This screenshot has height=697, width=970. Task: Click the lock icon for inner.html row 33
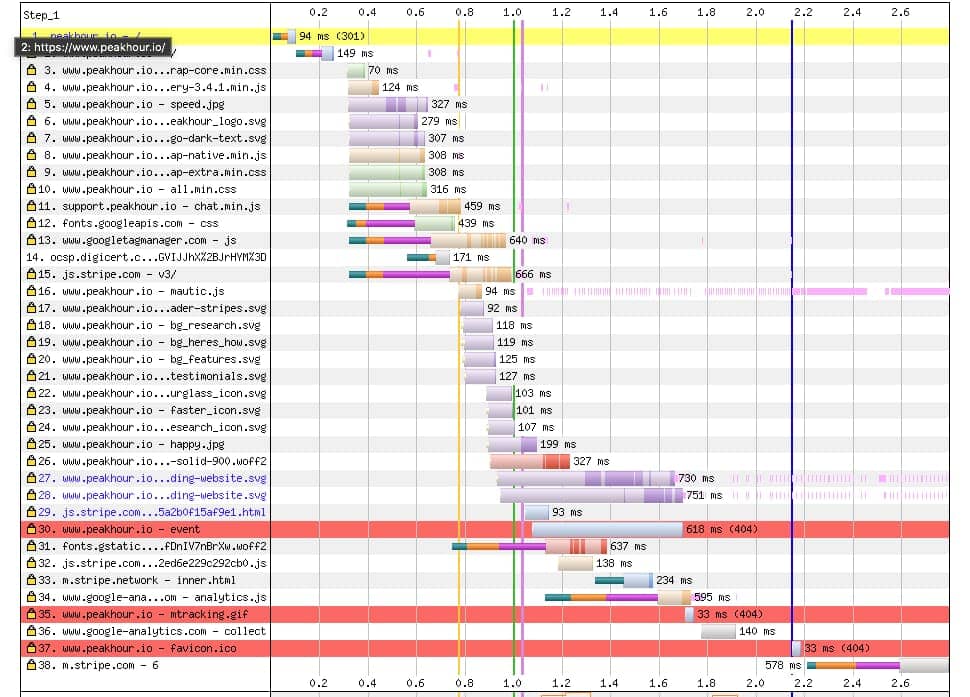coord(32,580)
